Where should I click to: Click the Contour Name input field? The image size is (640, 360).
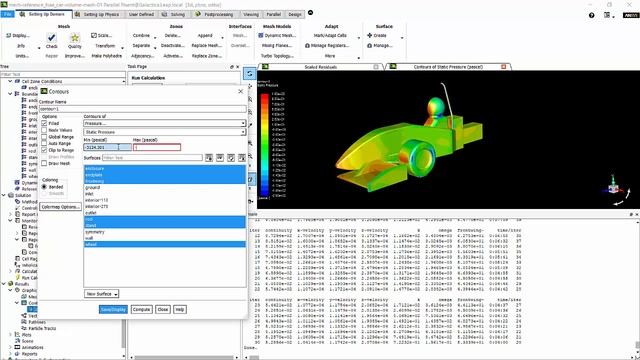pyautogui.click(x=143, y=109)
